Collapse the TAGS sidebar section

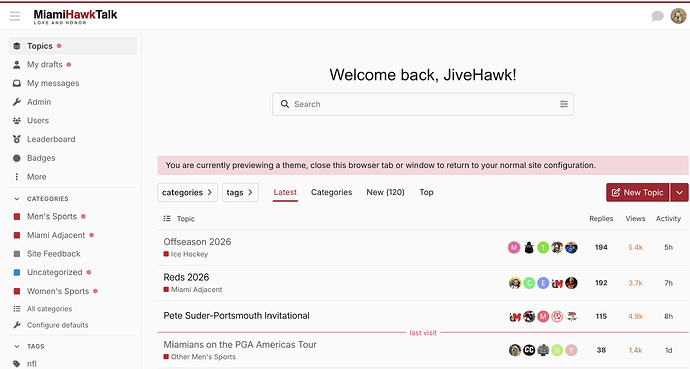tap(29, 346)
